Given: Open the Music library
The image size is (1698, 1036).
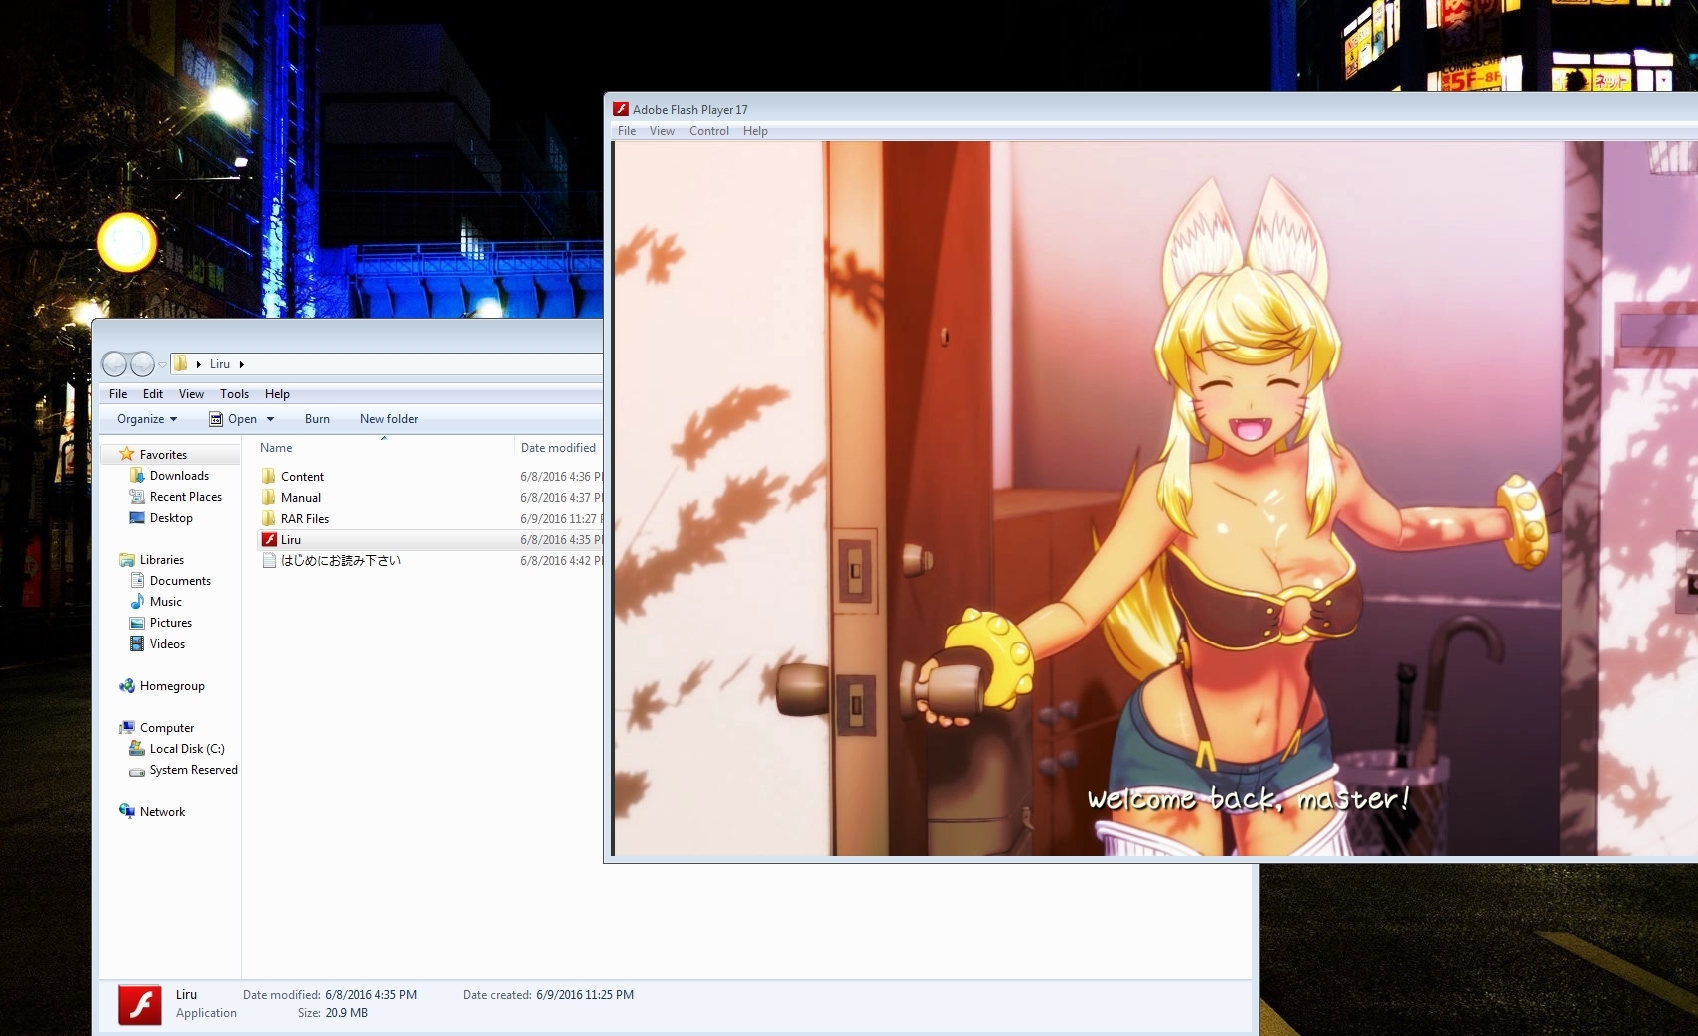Looking at the screenshot, I should [x=166, y=602].
